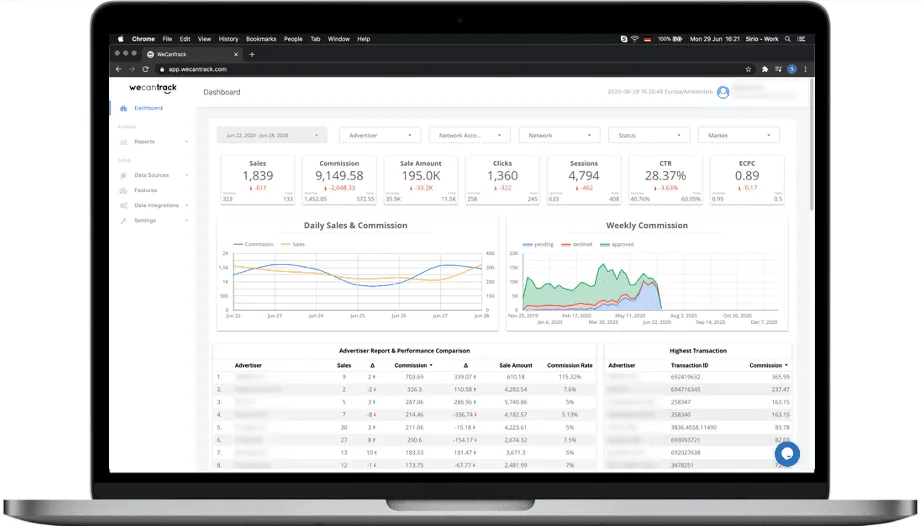
Task: Open Spotlight search icon
Action: (x=788, y=39)
